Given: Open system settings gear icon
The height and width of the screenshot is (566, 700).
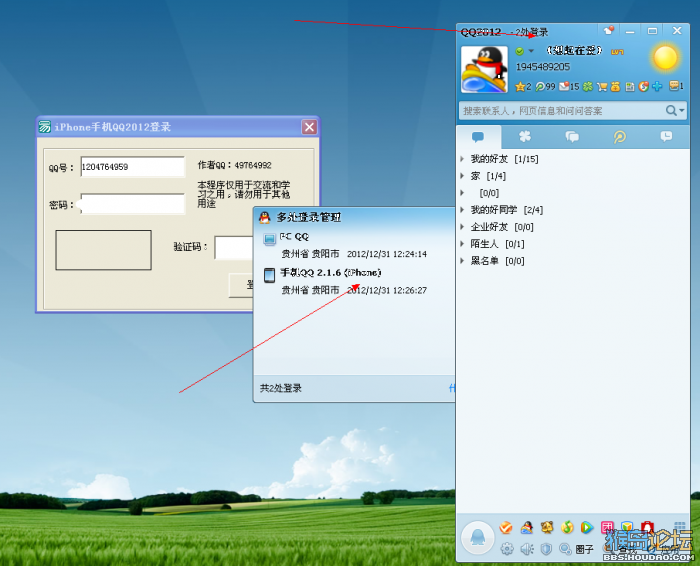Looking at the screenshot, I should click(507, 549).
